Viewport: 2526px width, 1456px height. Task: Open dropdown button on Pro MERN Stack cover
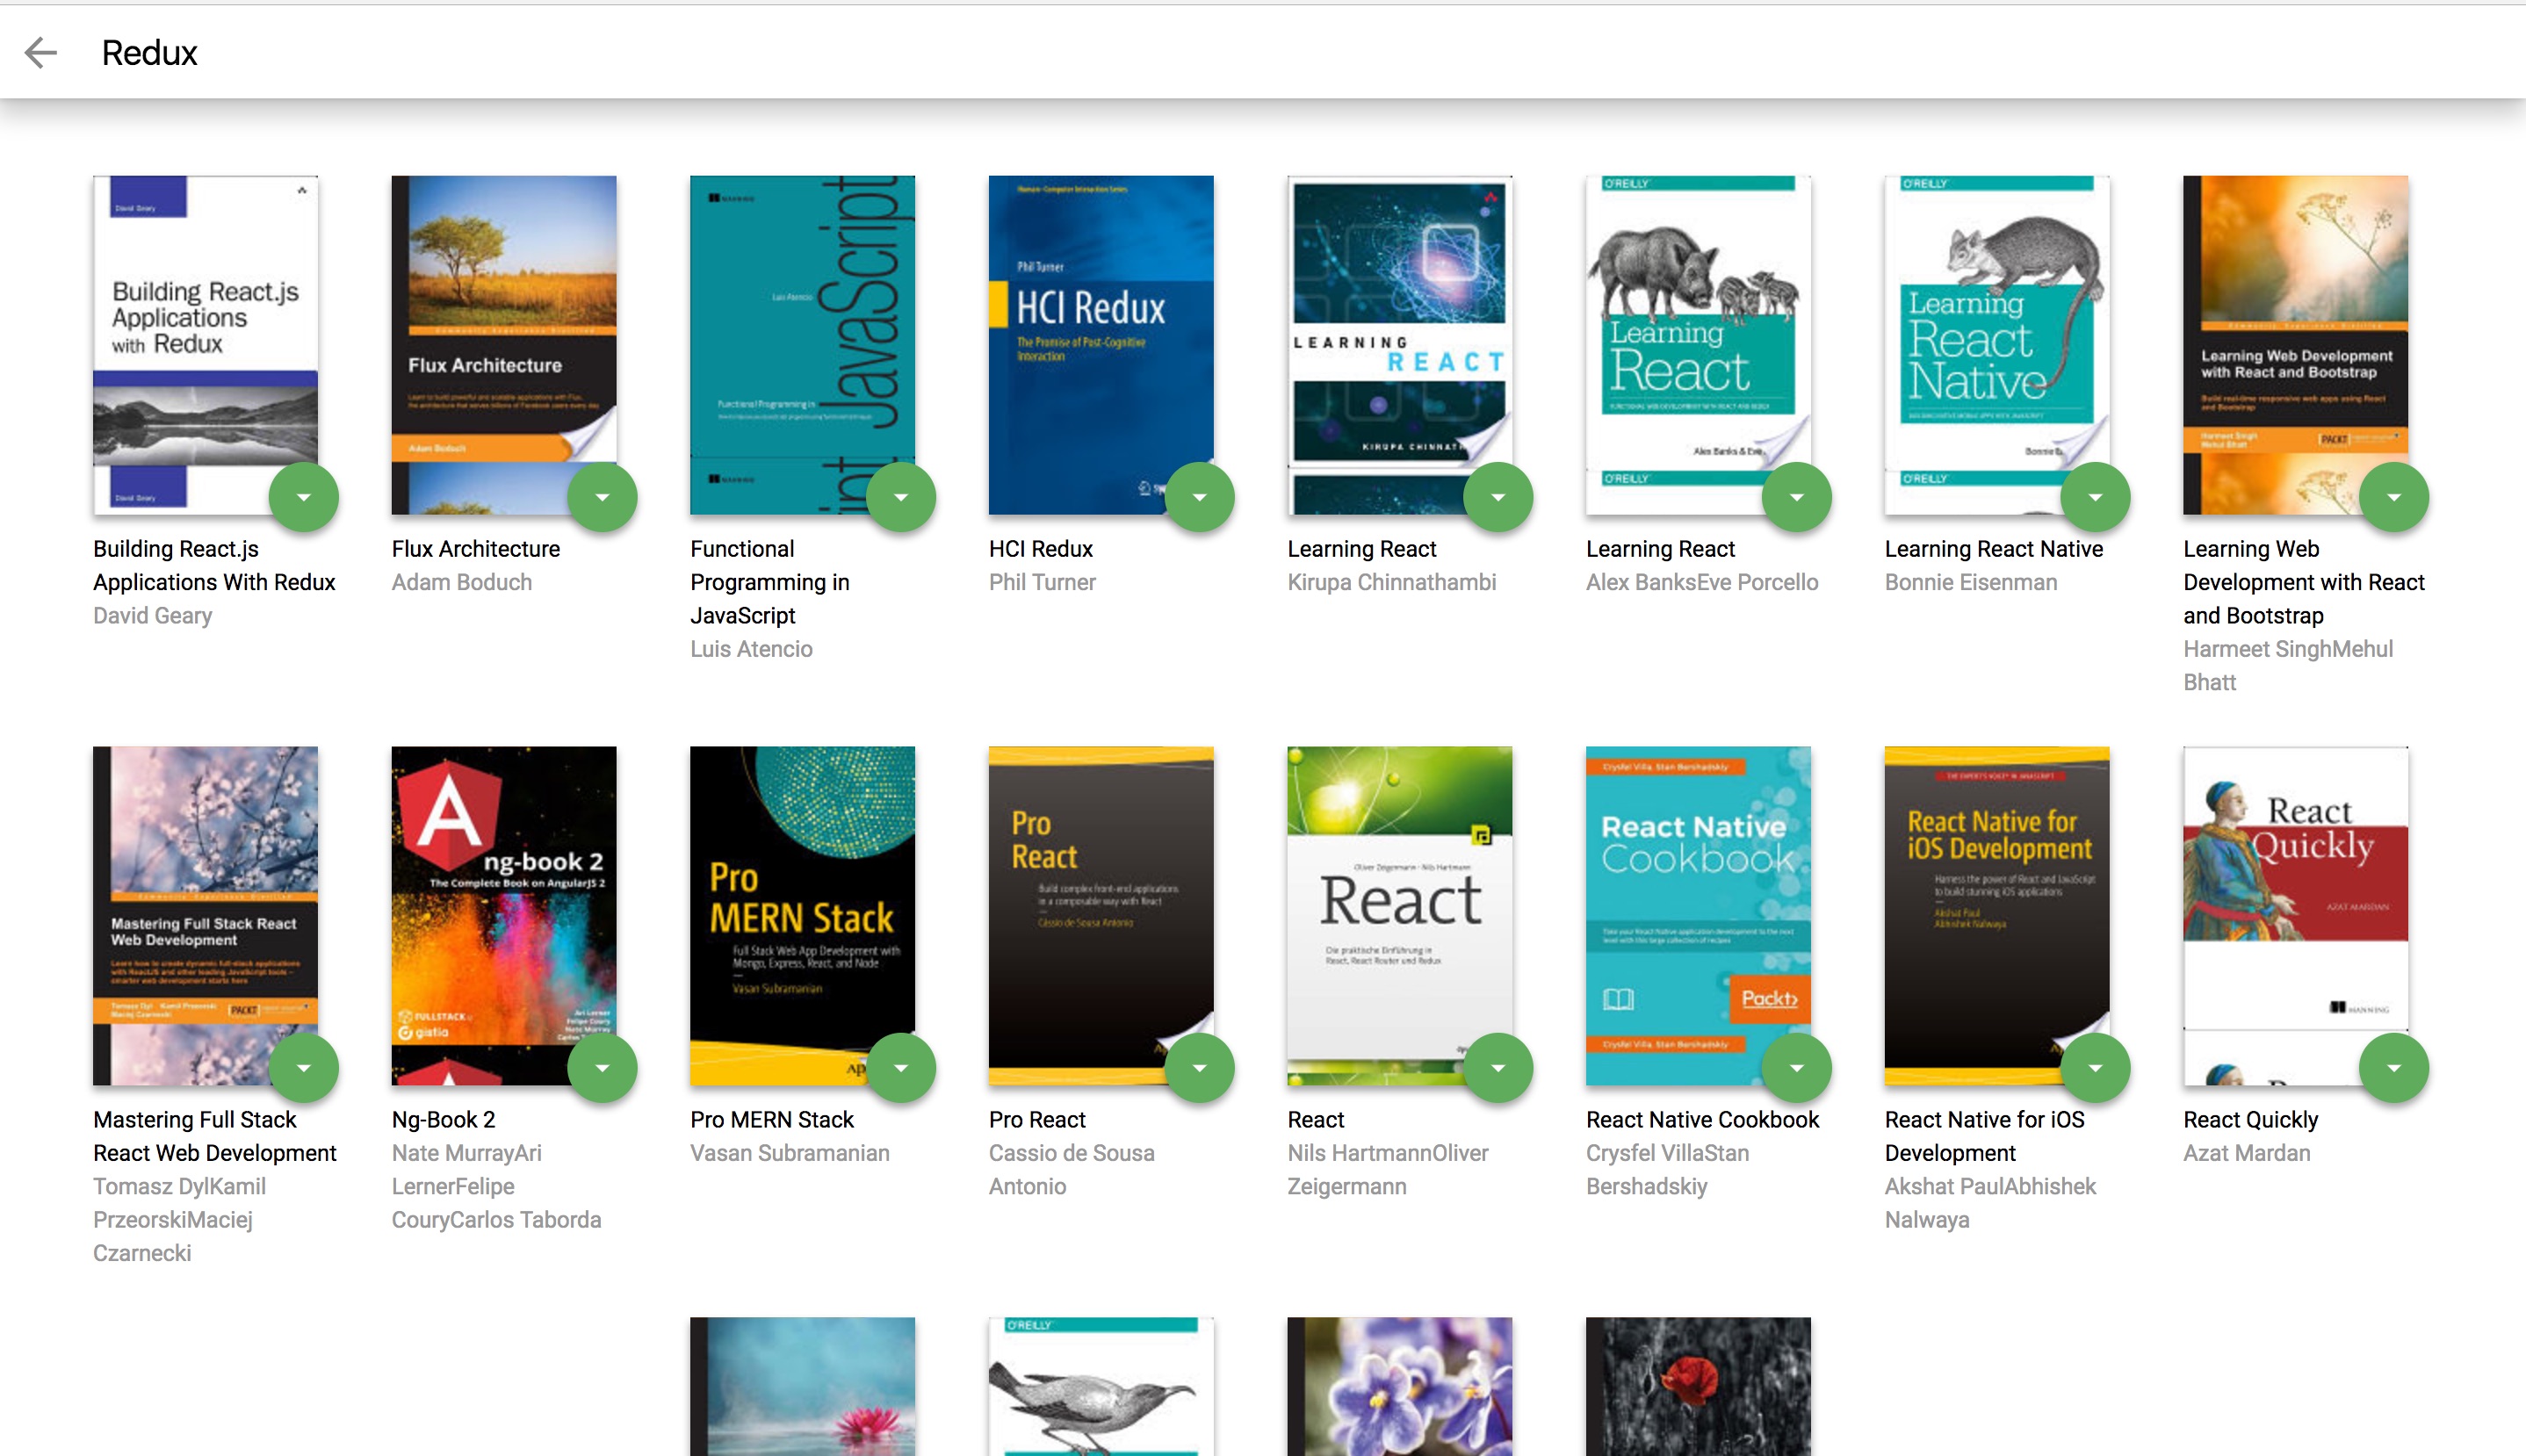[901, 1068]
